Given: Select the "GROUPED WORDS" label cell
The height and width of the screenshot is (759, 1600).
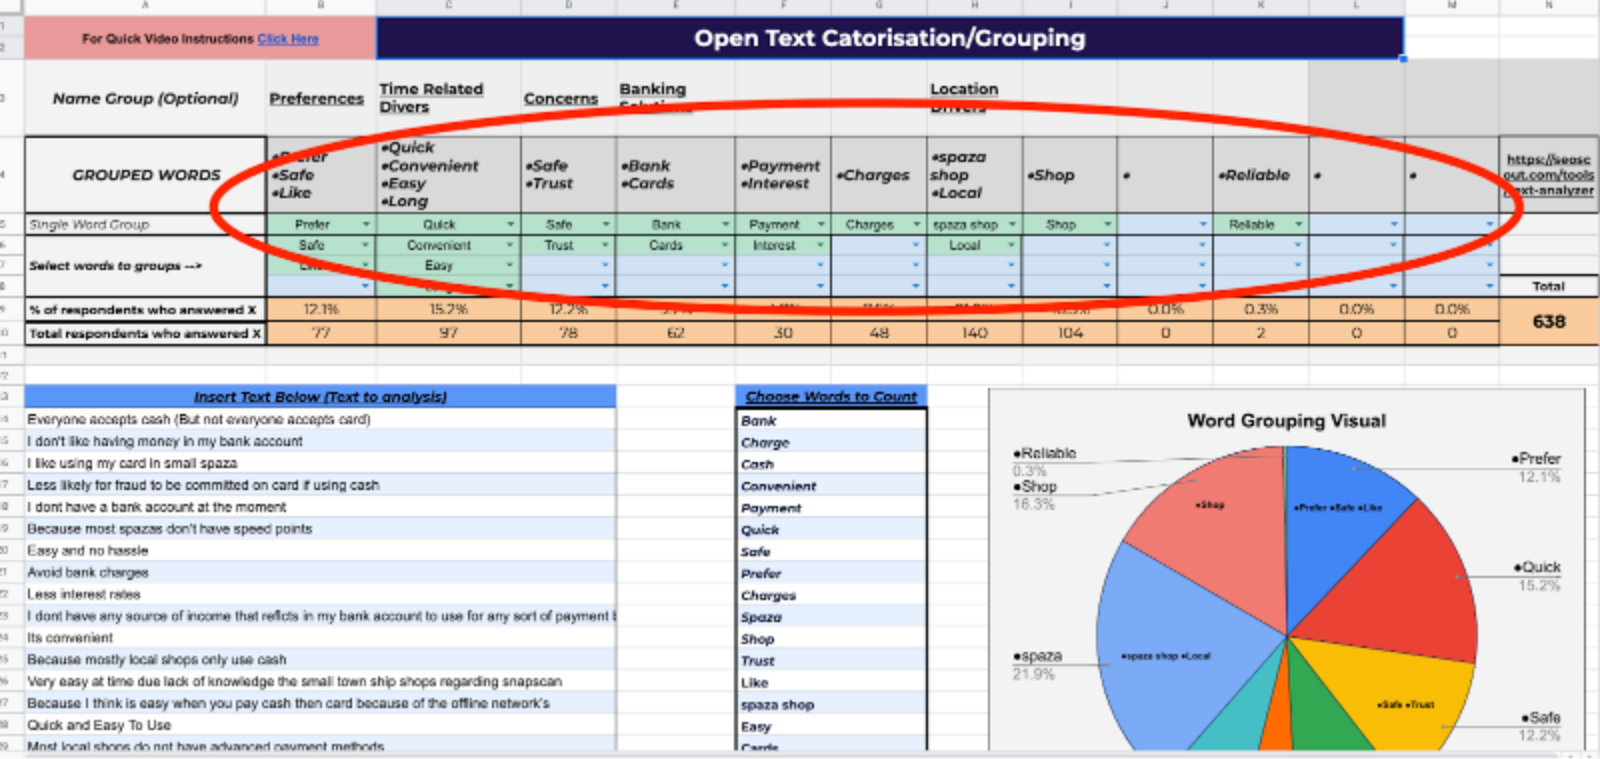Looking at the screenshot, I should tap(145, 175).
